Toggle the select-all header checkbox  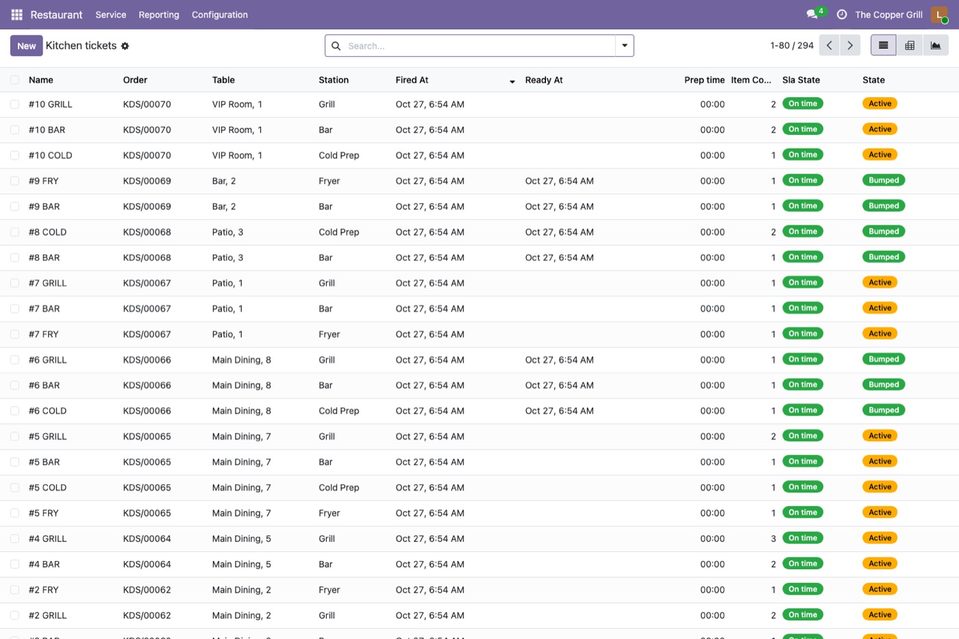click(x=15, y=79)
